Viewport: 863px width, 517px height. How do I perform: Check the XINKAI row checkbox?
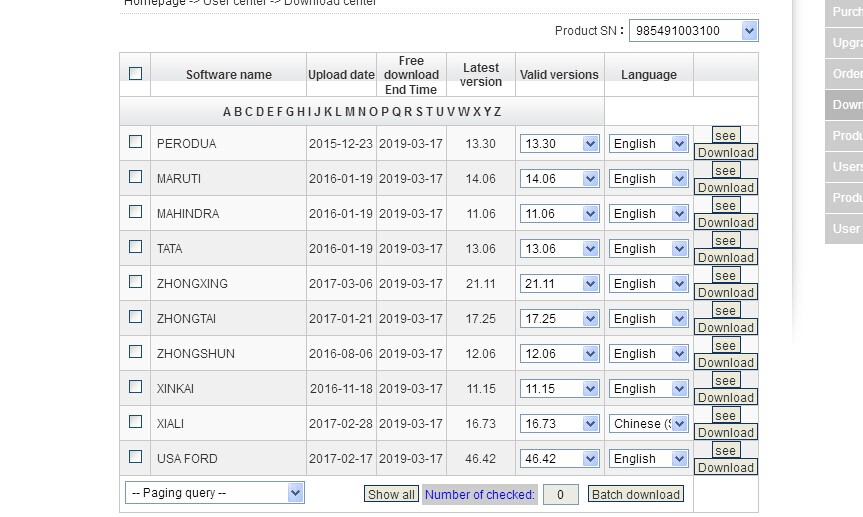(135, 387)
